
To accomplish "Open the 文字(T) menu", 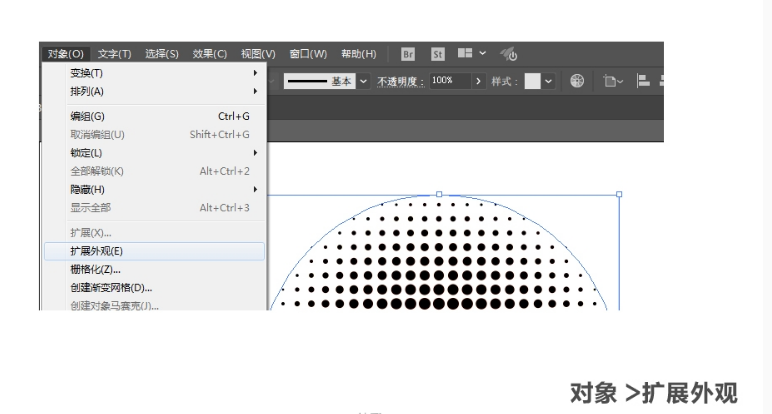I will coord(114,54).
